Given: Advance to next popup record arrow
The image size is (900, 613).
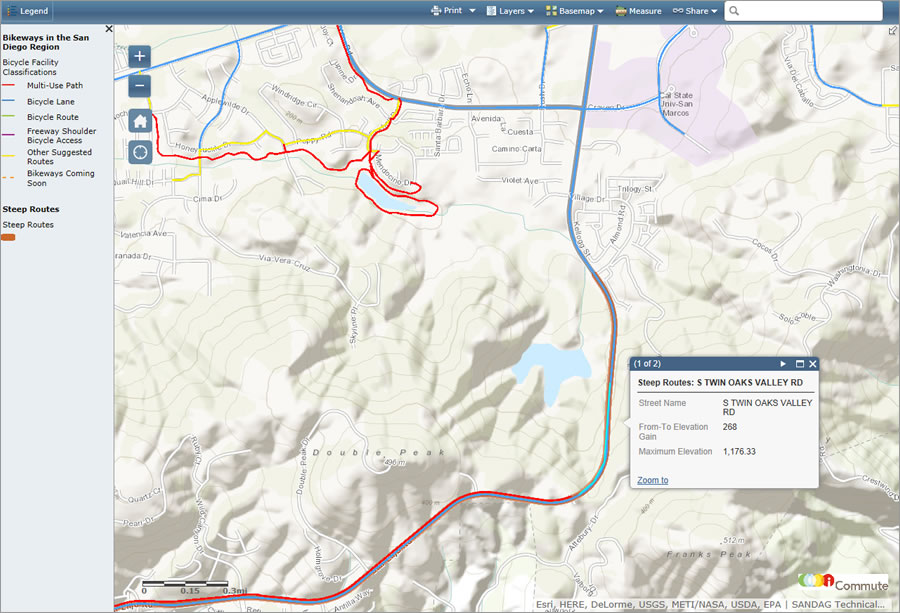Looking at the screenshot, I should point(782,364).
